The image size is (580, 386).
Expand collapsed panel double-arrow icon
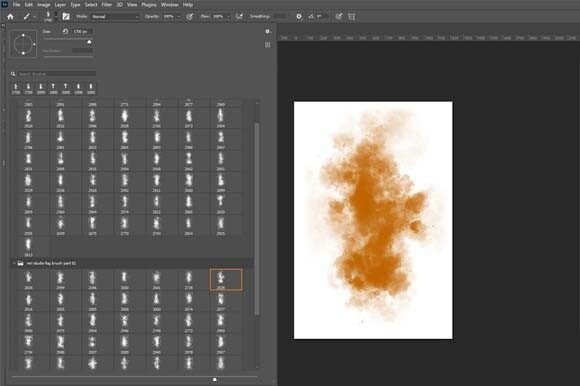point(4,26)
